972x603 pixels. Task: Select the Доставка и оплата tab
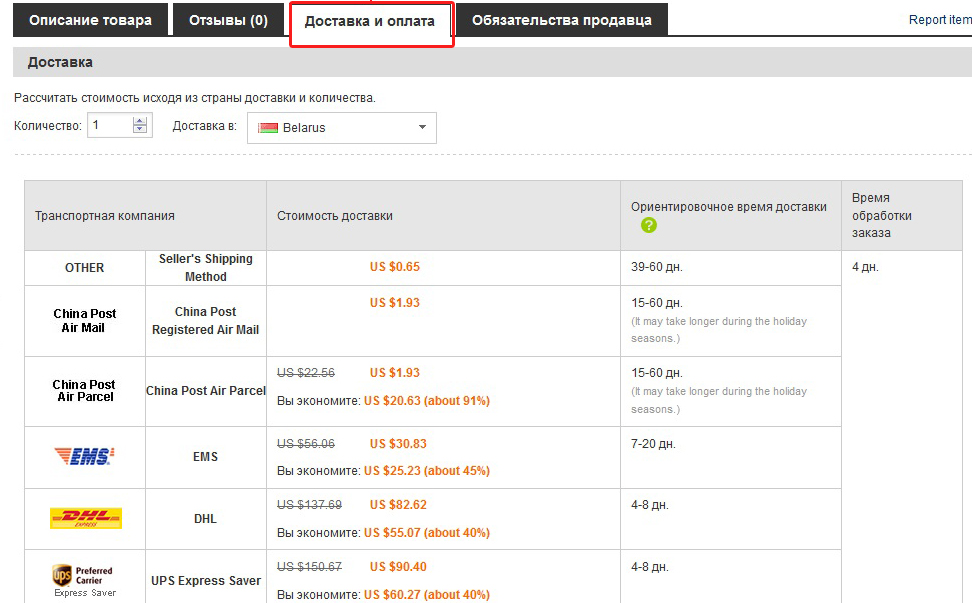370,21
